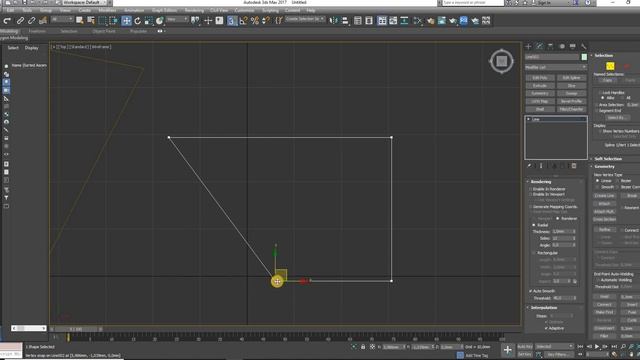
Task: Enable the Enable In Viewport checkbox
Action: coord(531,194)
